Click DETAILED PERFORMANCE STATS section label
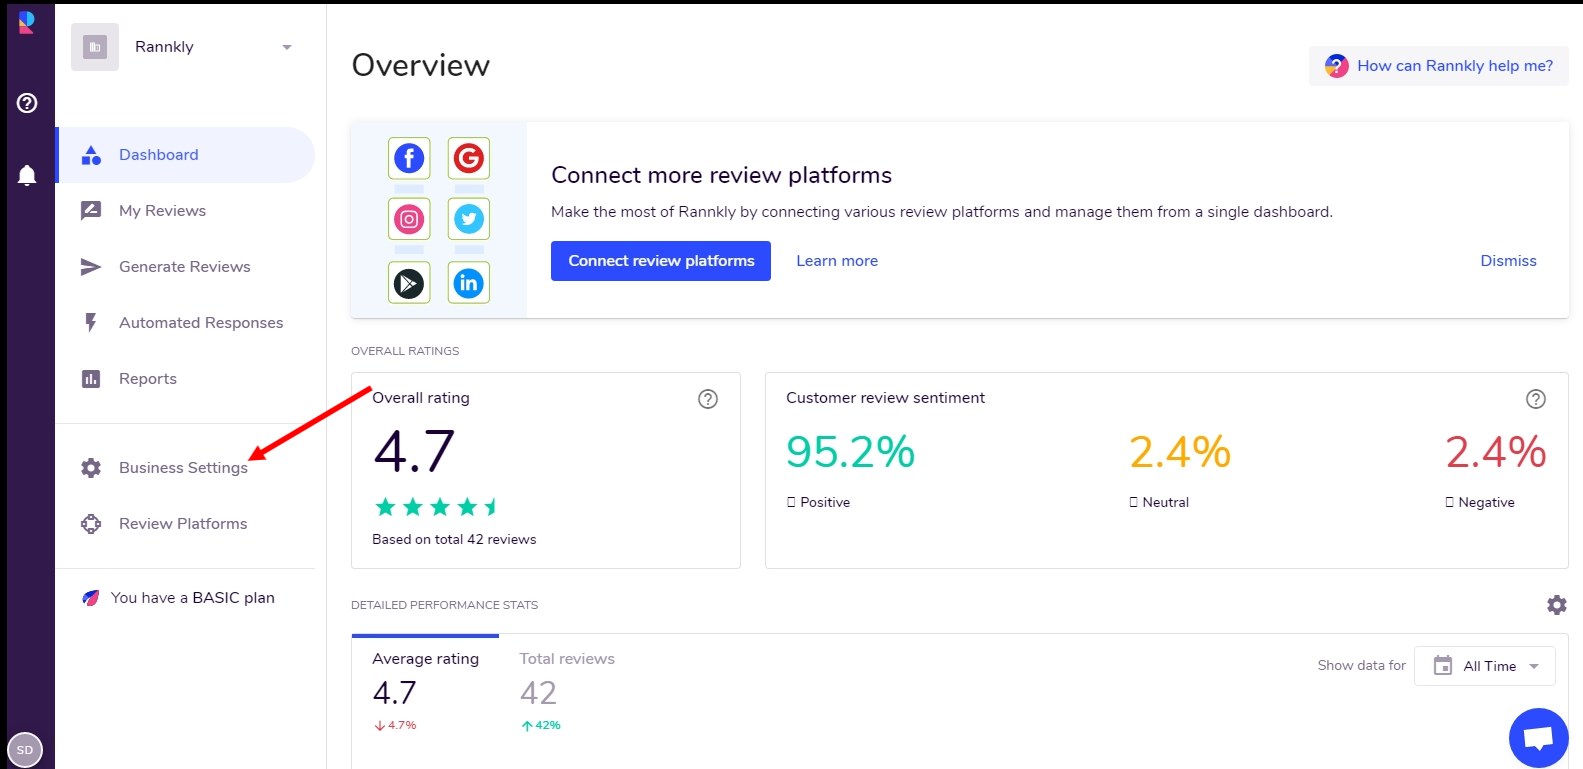Image resolution: width=1583 pixels, height=769 pixels. (x=444, y=605)
